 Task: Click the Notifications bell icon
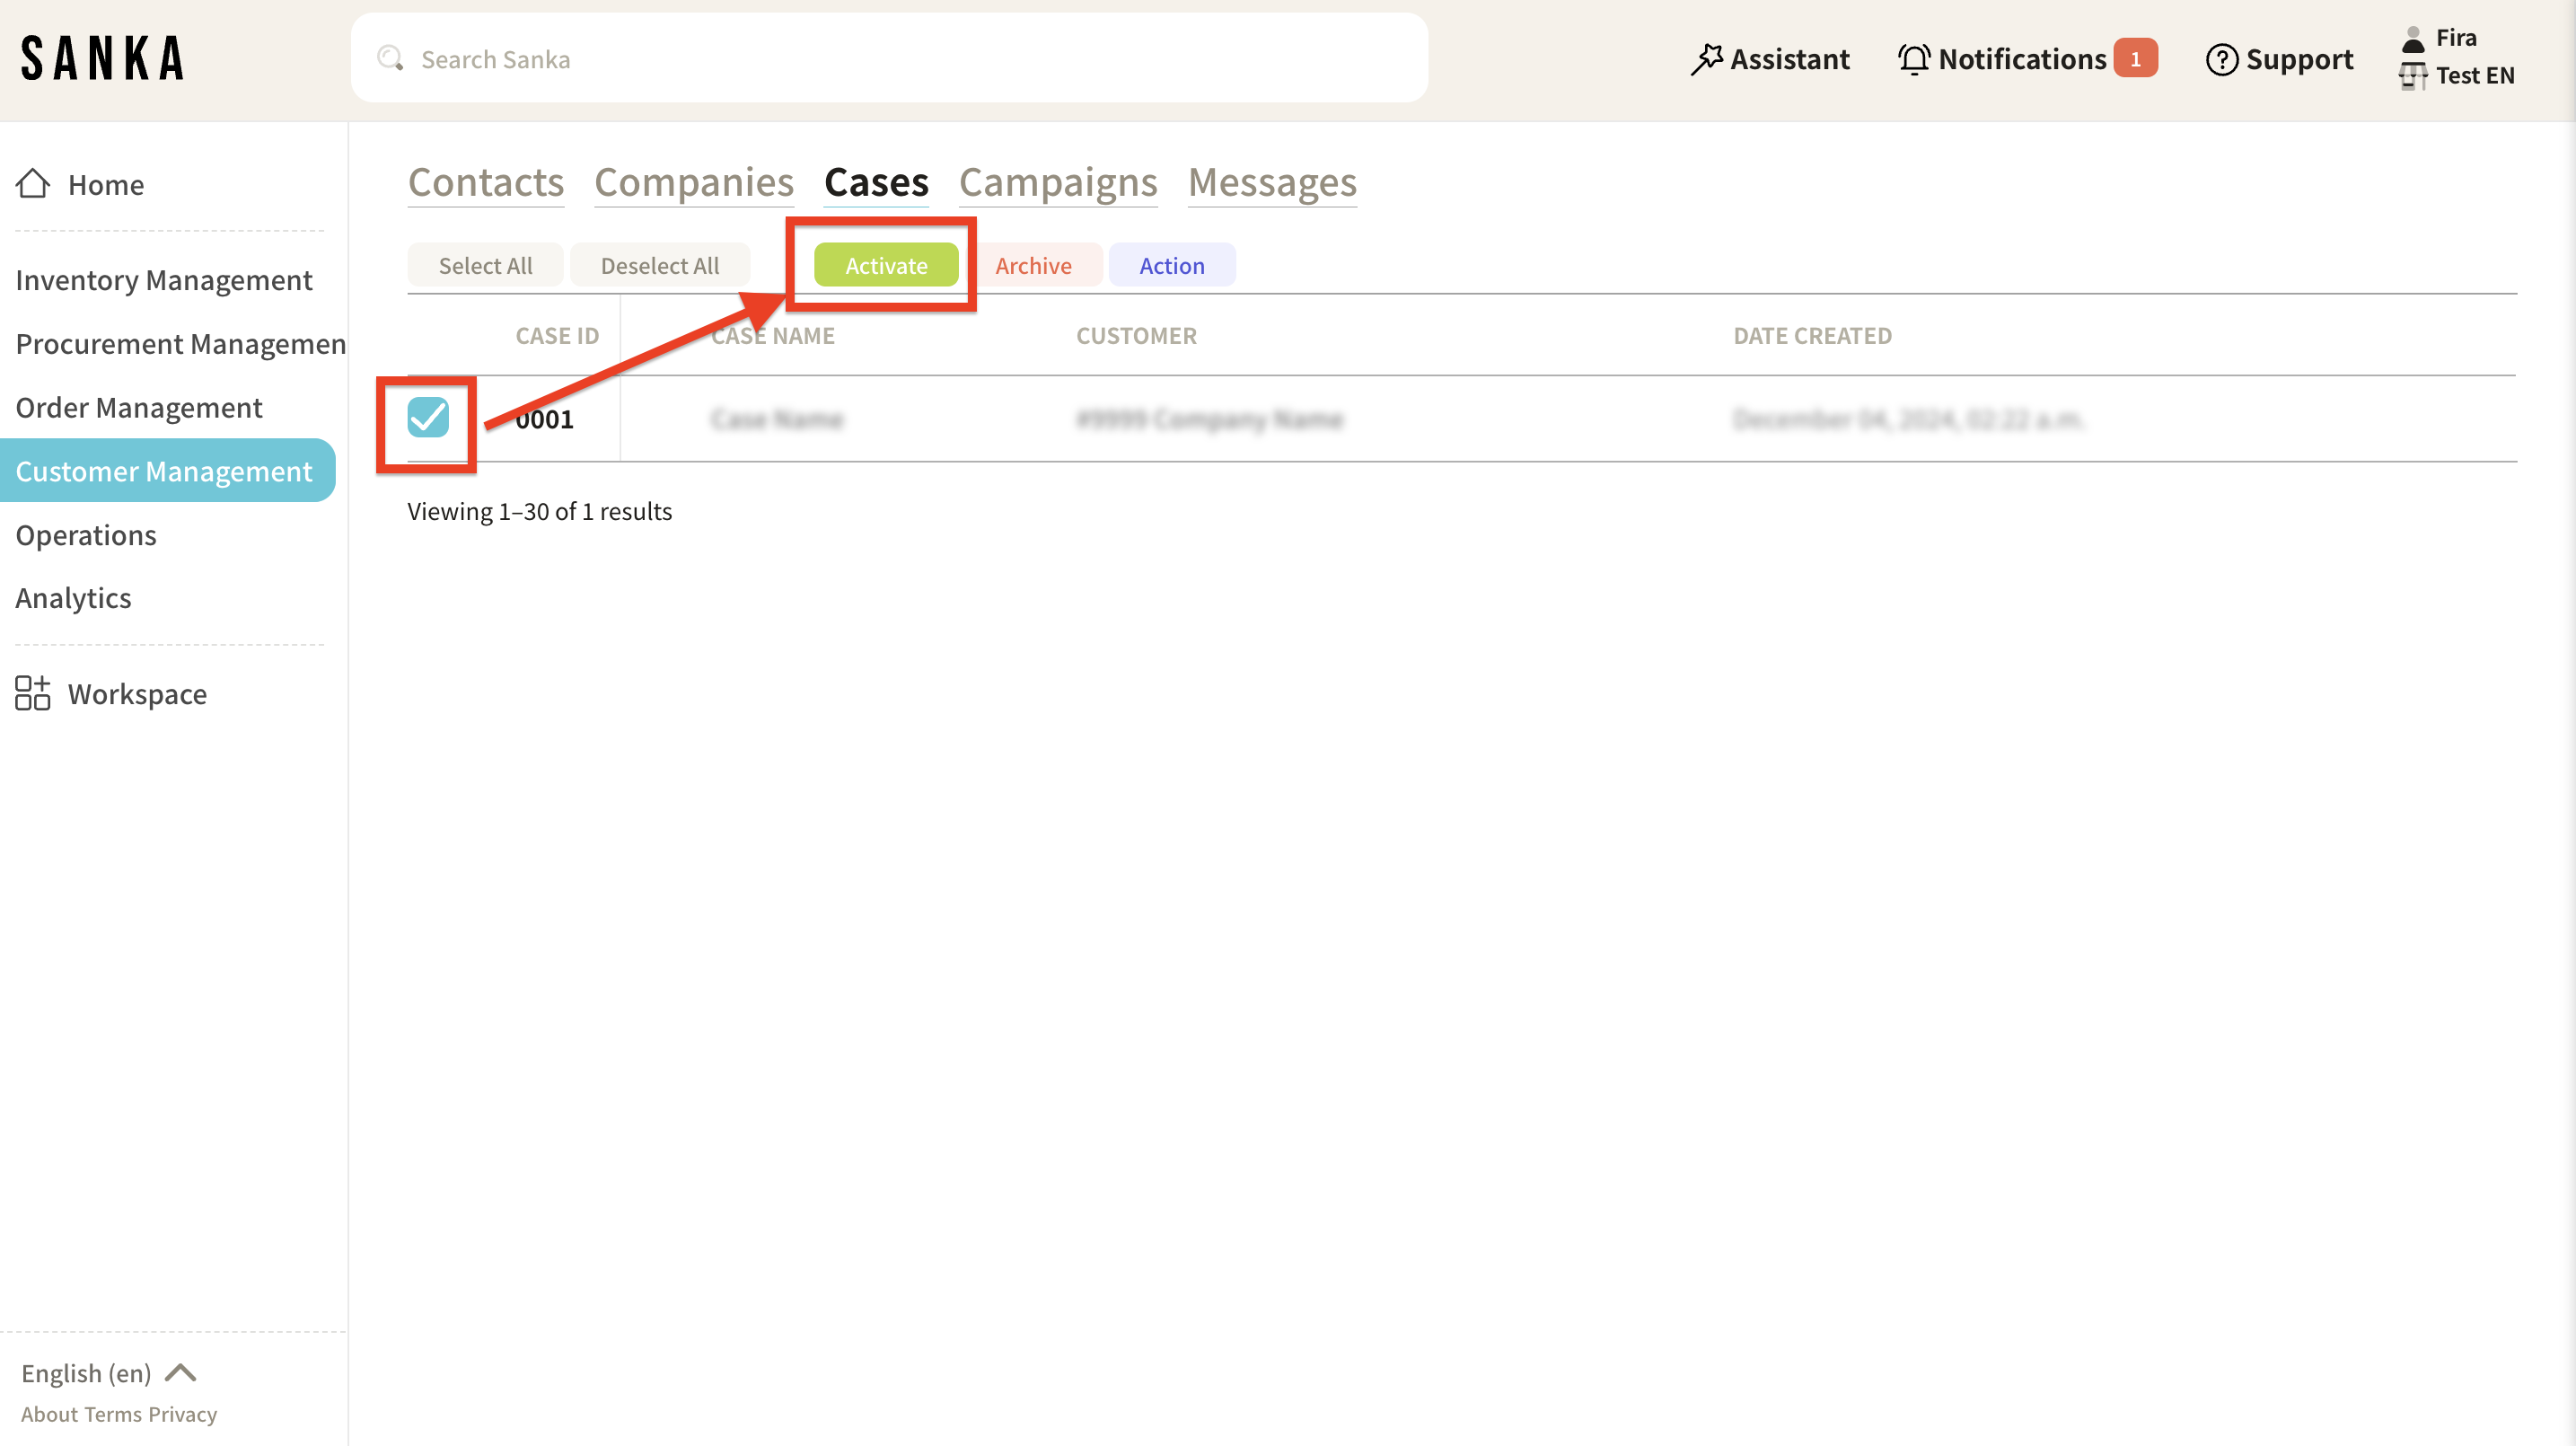pyautogui.click(x=1914, y=59)
